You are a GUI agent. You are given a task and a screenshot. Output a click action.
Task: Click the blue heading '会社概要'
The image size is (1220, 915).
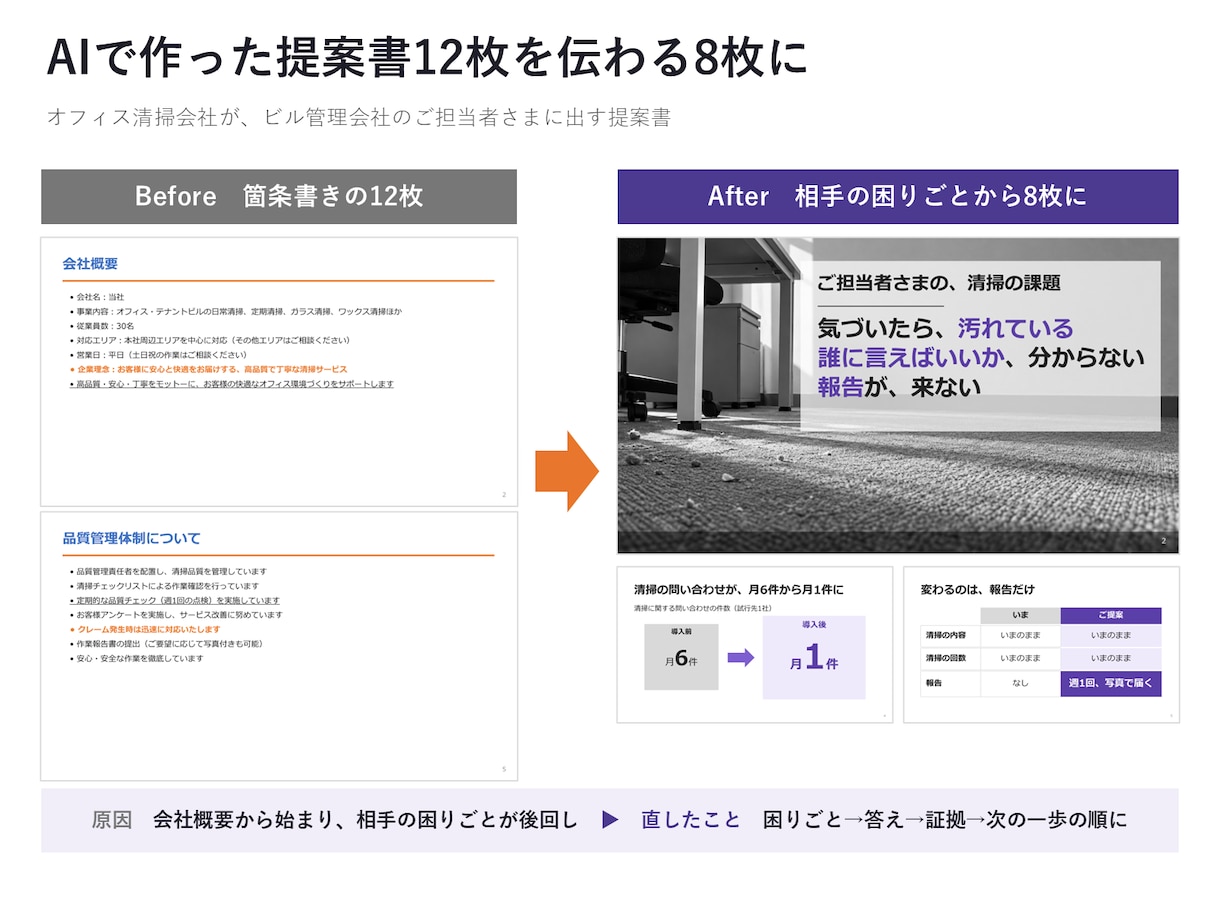pos(90,264)
